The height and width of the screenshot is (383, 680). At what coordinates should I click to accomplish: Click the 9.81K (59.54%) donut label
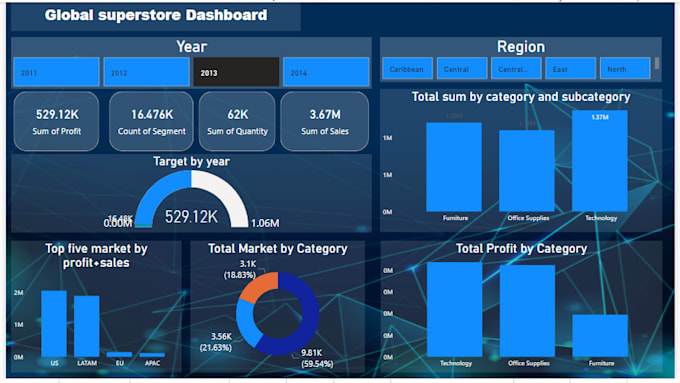pos(317,358)
